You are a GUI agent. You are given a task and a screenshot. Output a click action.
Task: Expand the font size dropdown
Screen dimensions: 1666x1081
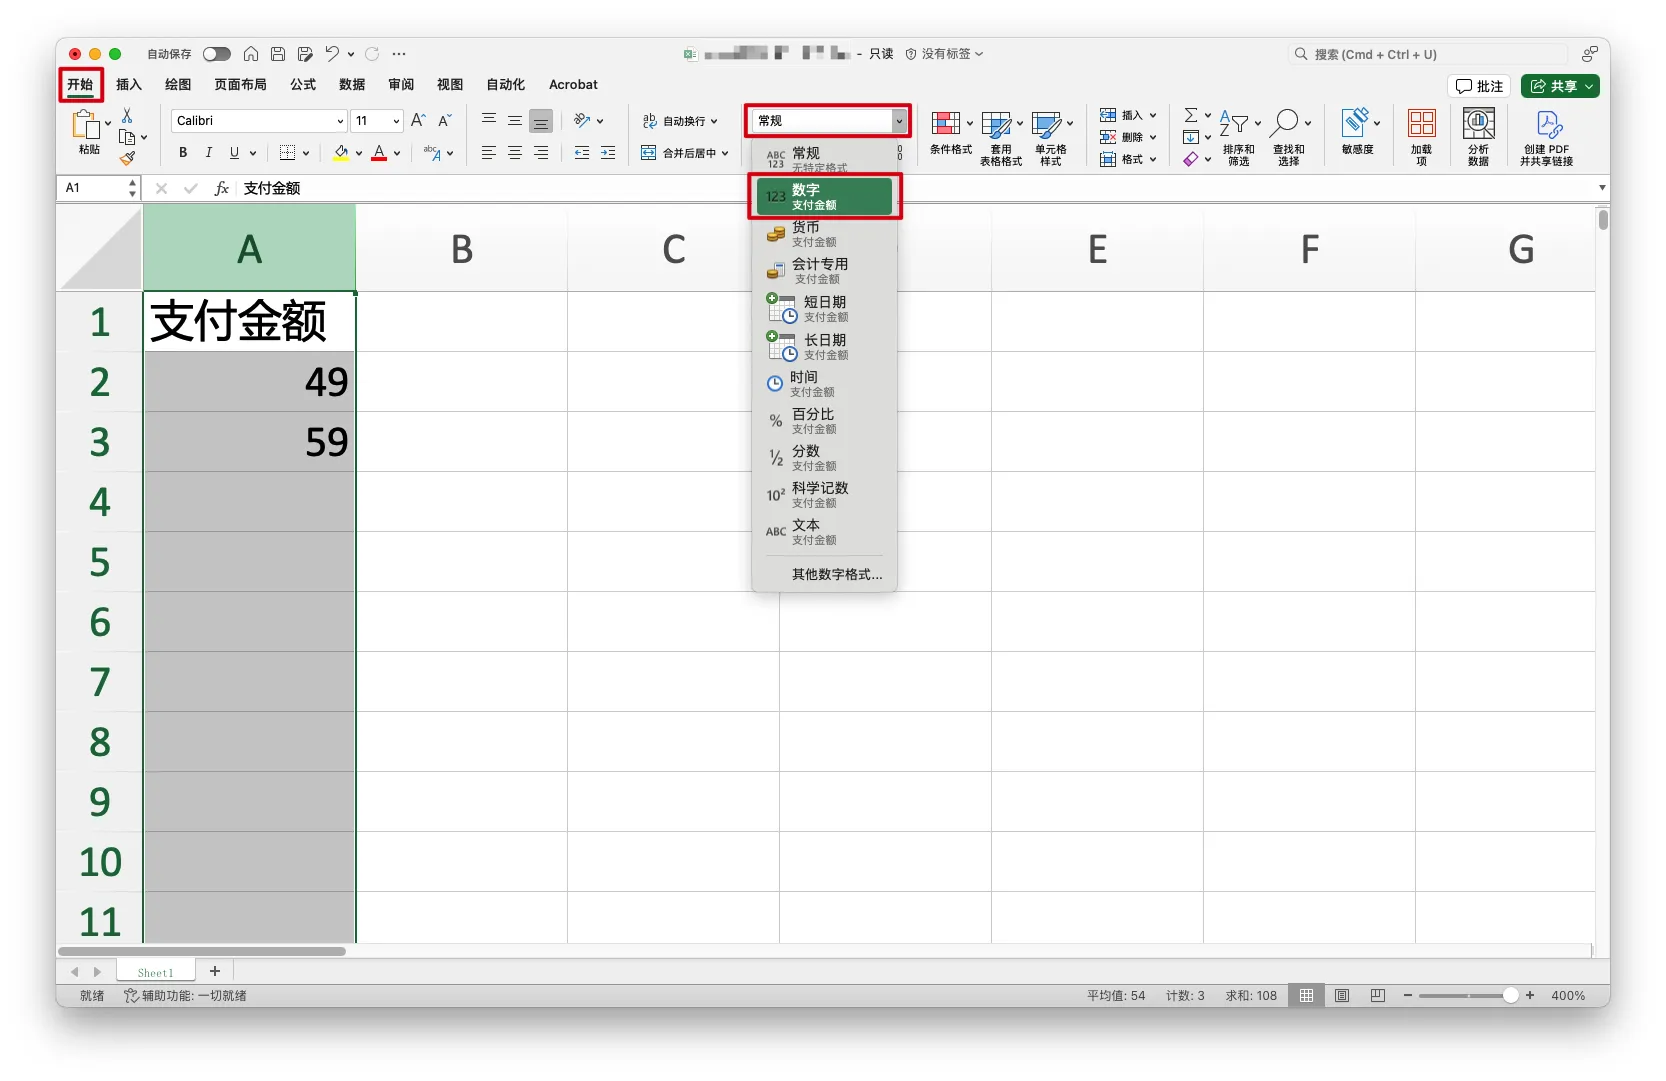point(396,121)
